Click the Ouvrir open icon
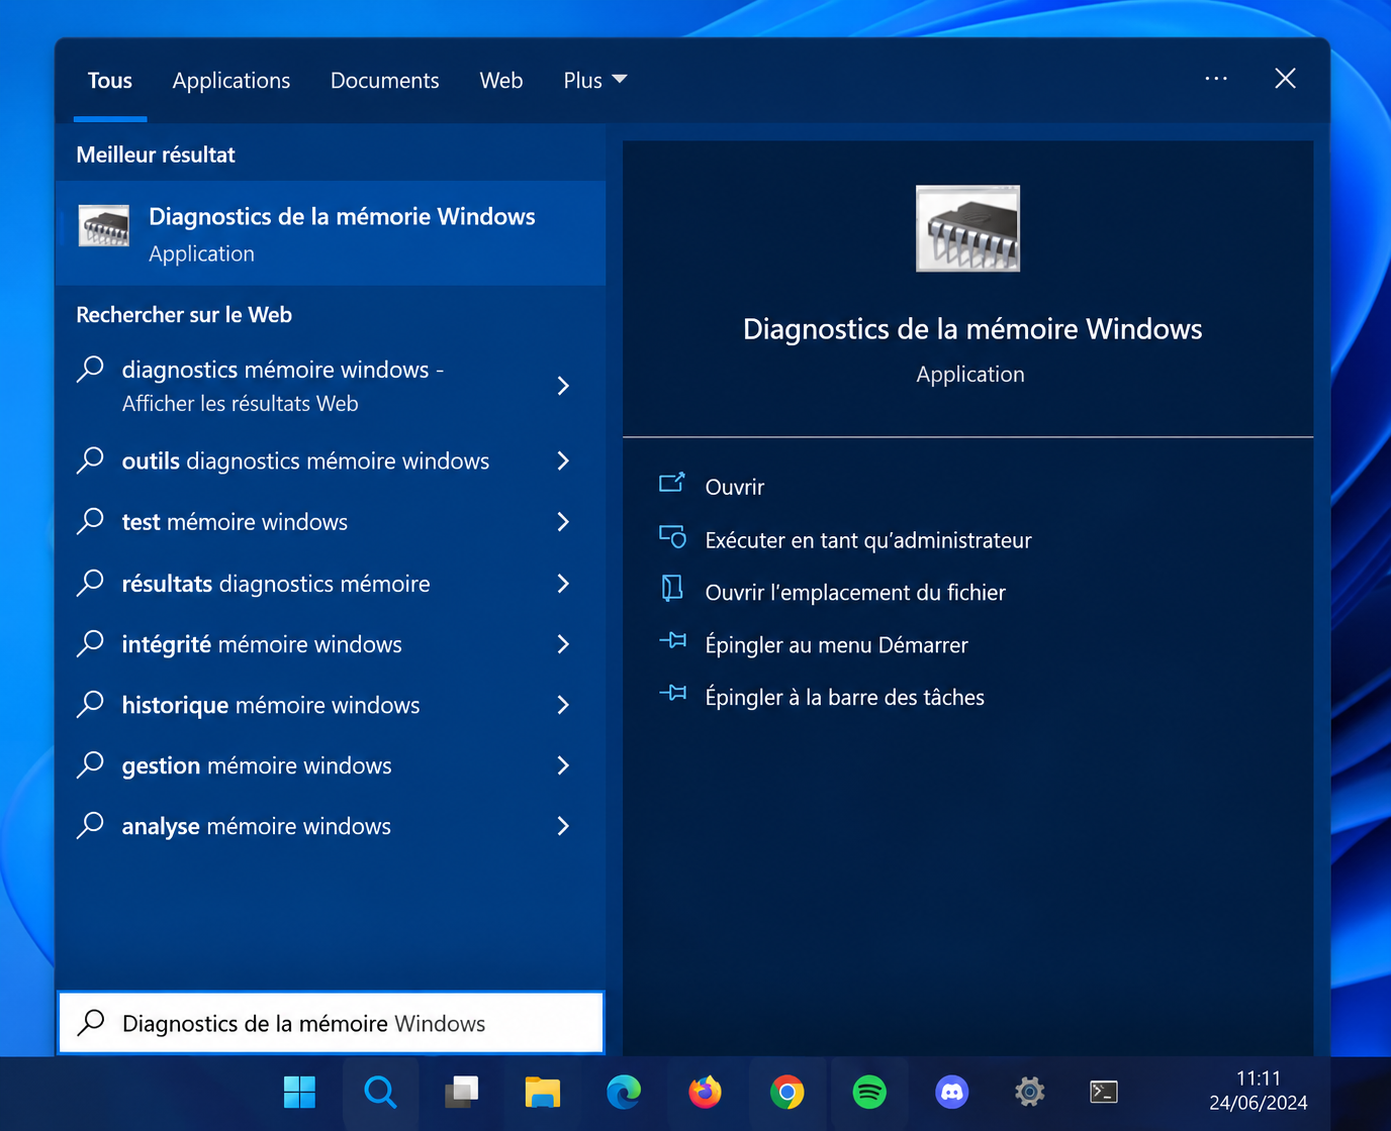This screenshot has height=1131, width=1391. [672, 484]
